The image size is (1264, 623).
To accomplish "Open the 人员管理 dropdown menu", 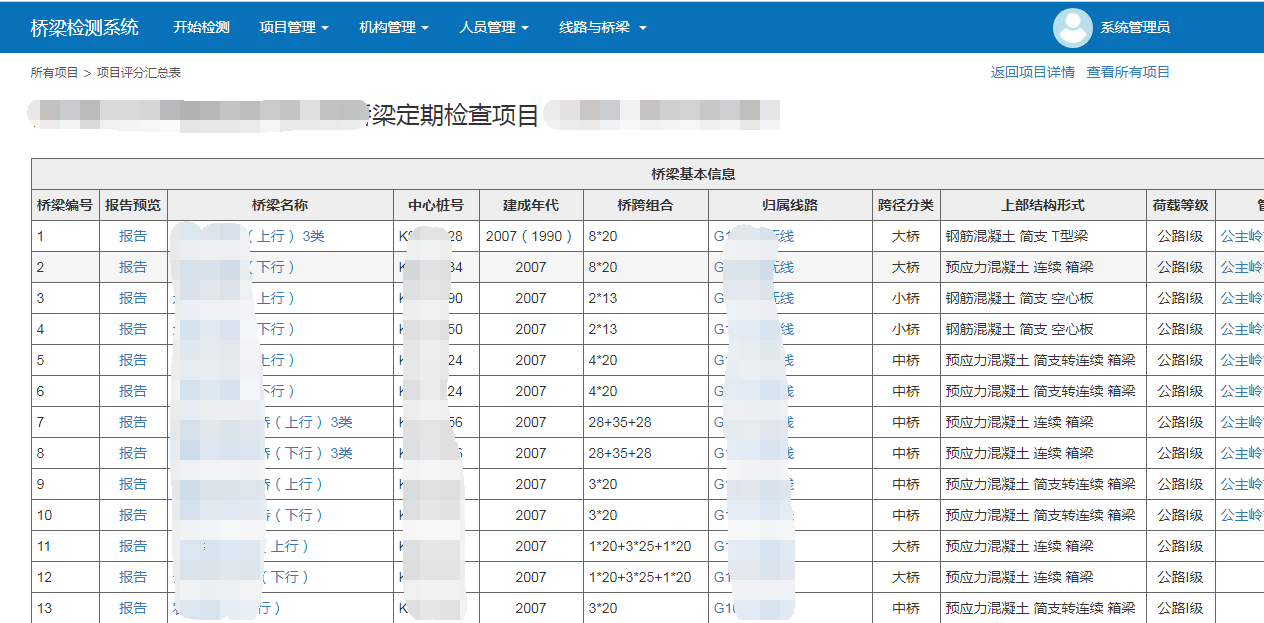I will (x=493, y=28).
